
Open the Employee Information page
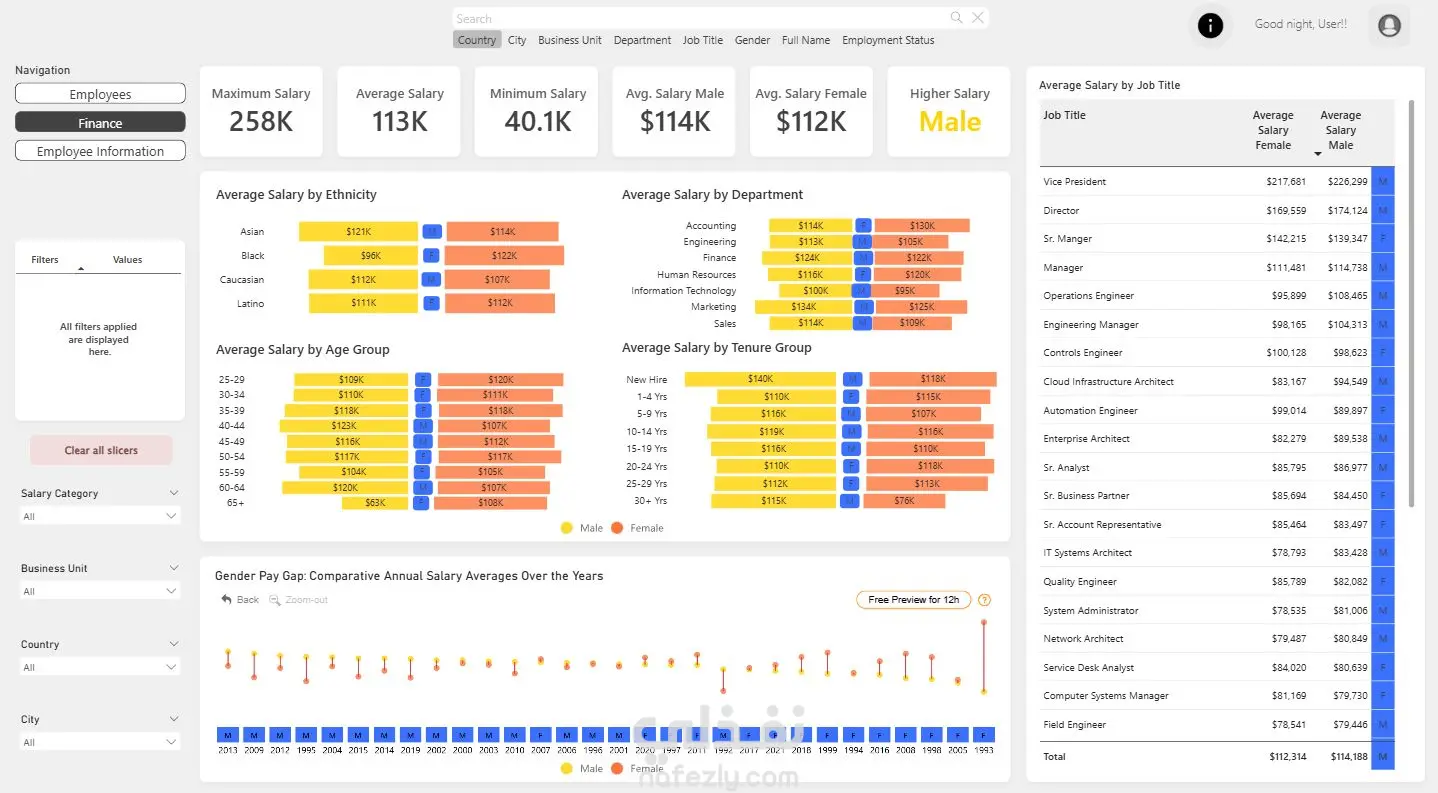point(100,151)
